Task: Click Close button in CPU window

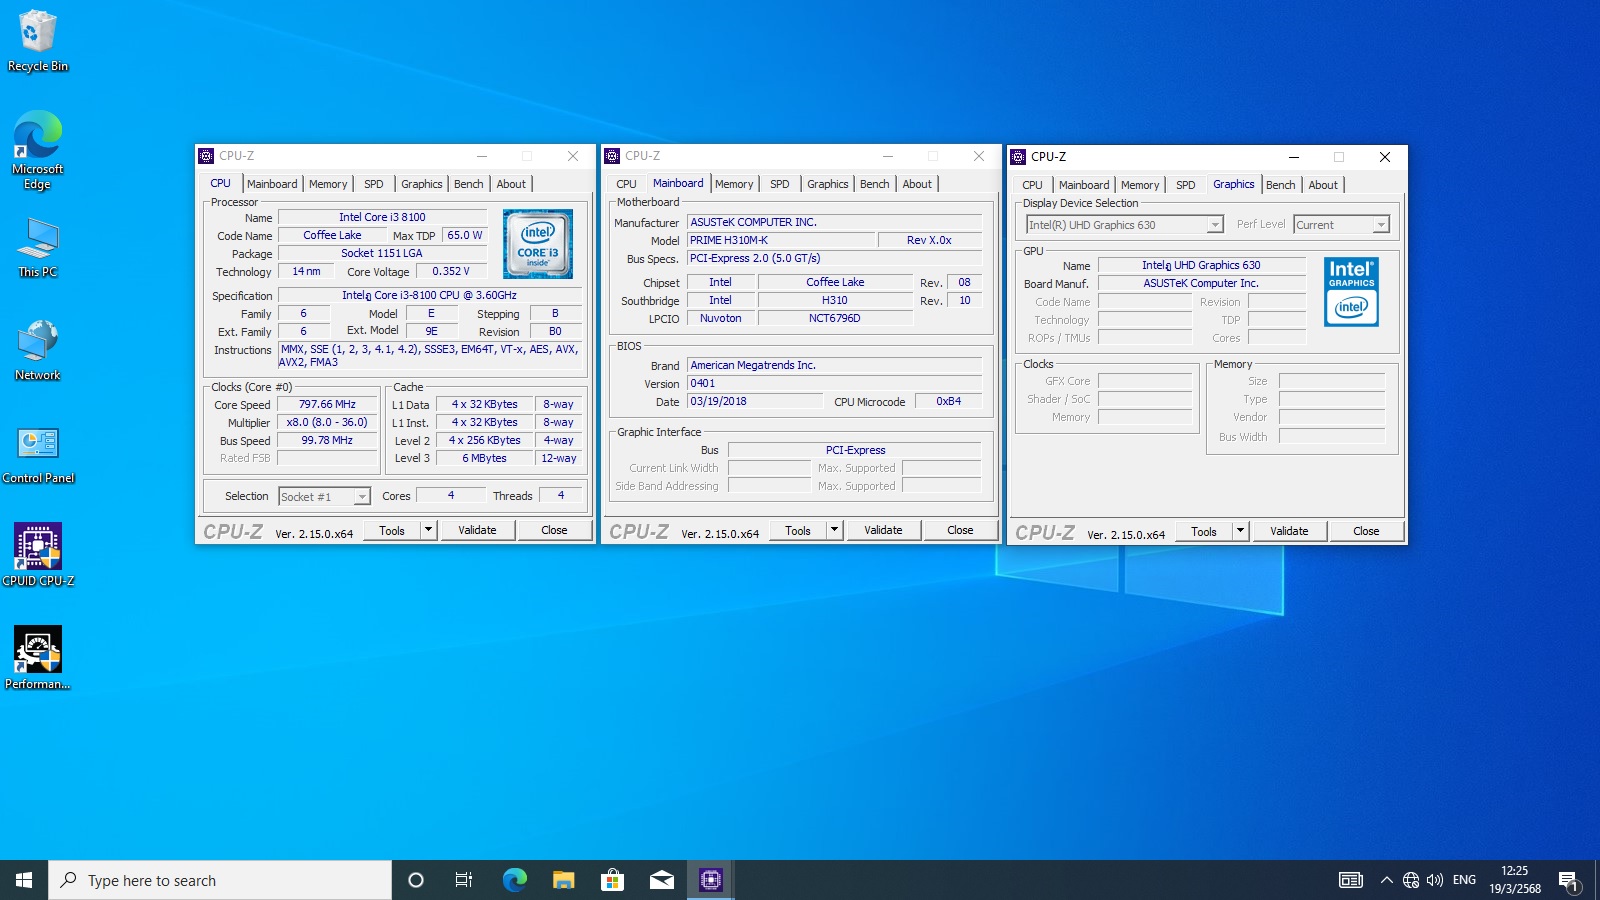Action: point(554,530)
